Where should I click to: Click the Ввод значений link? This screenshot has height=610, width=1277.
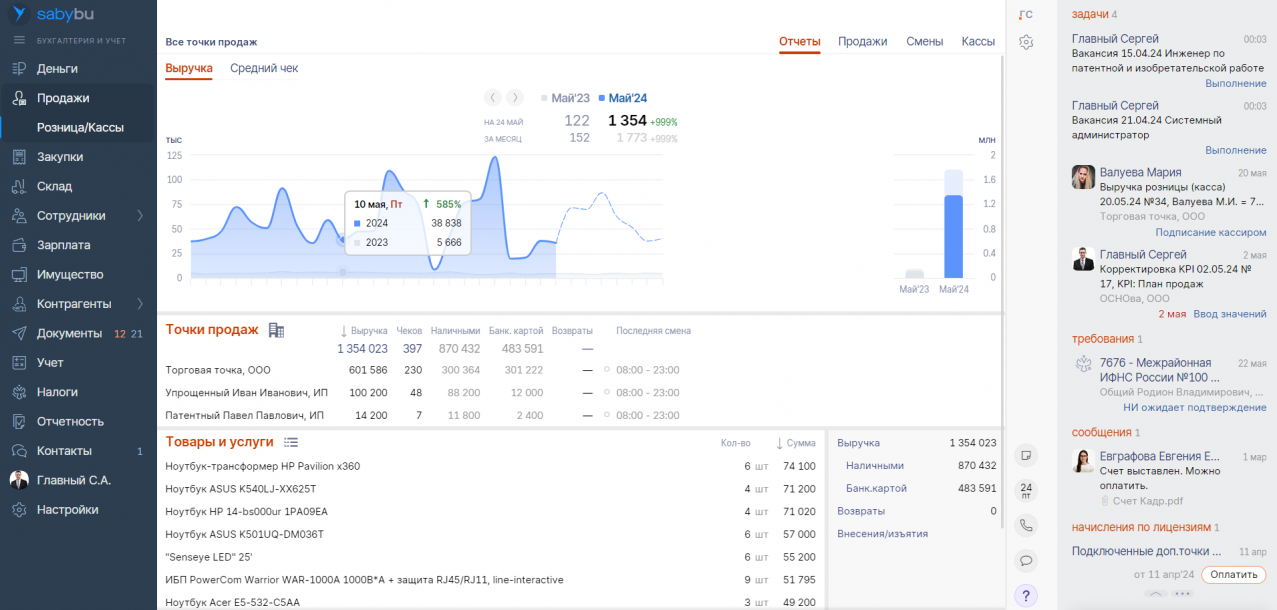pyautogui.click(x=1229, y=314)
